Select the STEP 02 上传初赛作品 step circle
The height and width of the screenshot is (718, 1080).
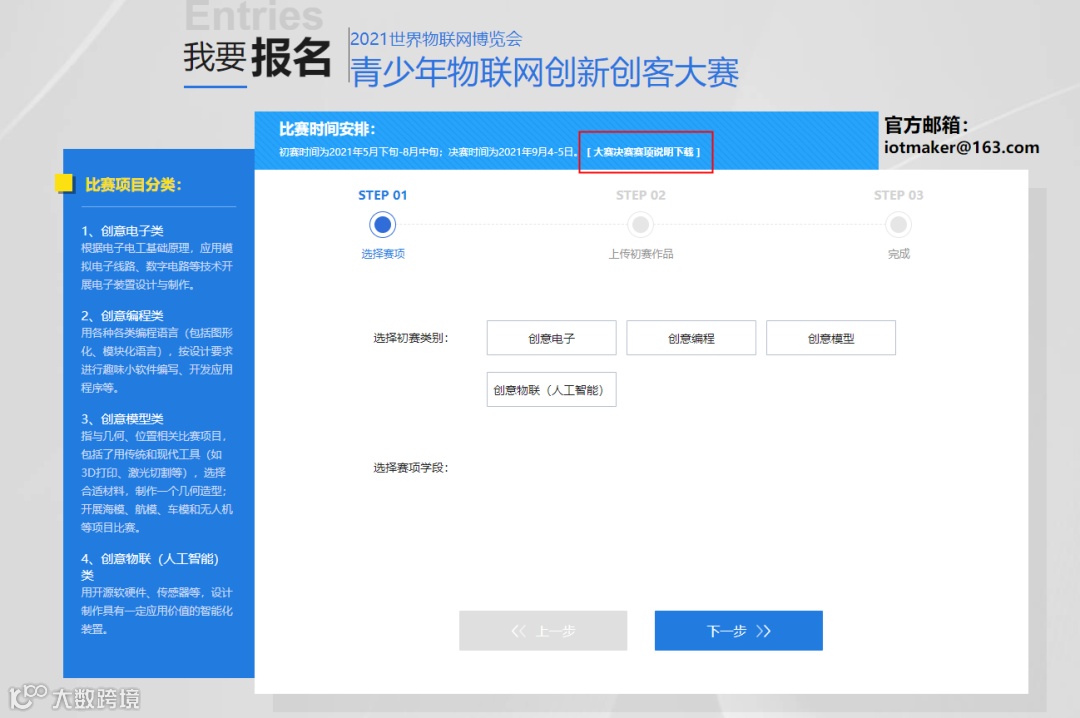(x=641, y=225)
